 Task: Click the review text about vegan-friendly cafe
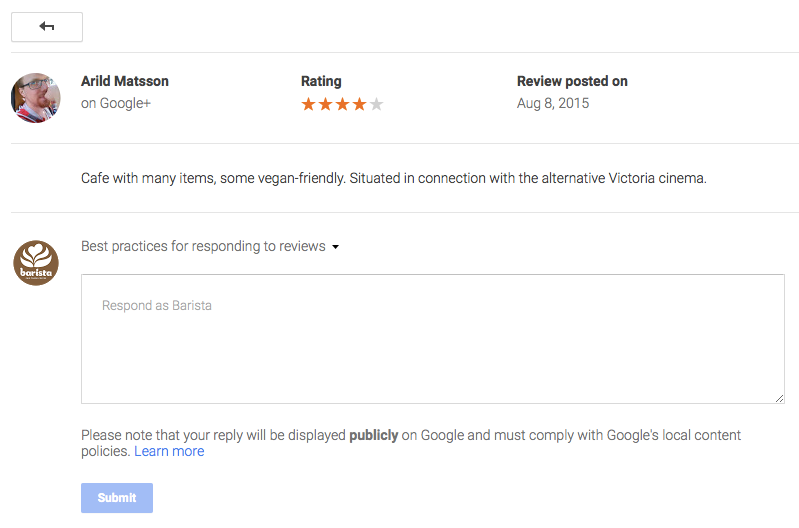[394, 178]
